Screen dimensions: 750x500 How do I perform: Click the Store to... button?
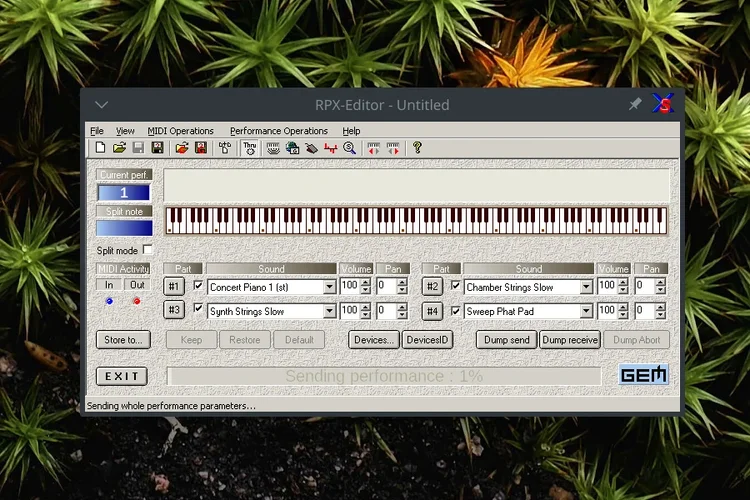[123, 340]
